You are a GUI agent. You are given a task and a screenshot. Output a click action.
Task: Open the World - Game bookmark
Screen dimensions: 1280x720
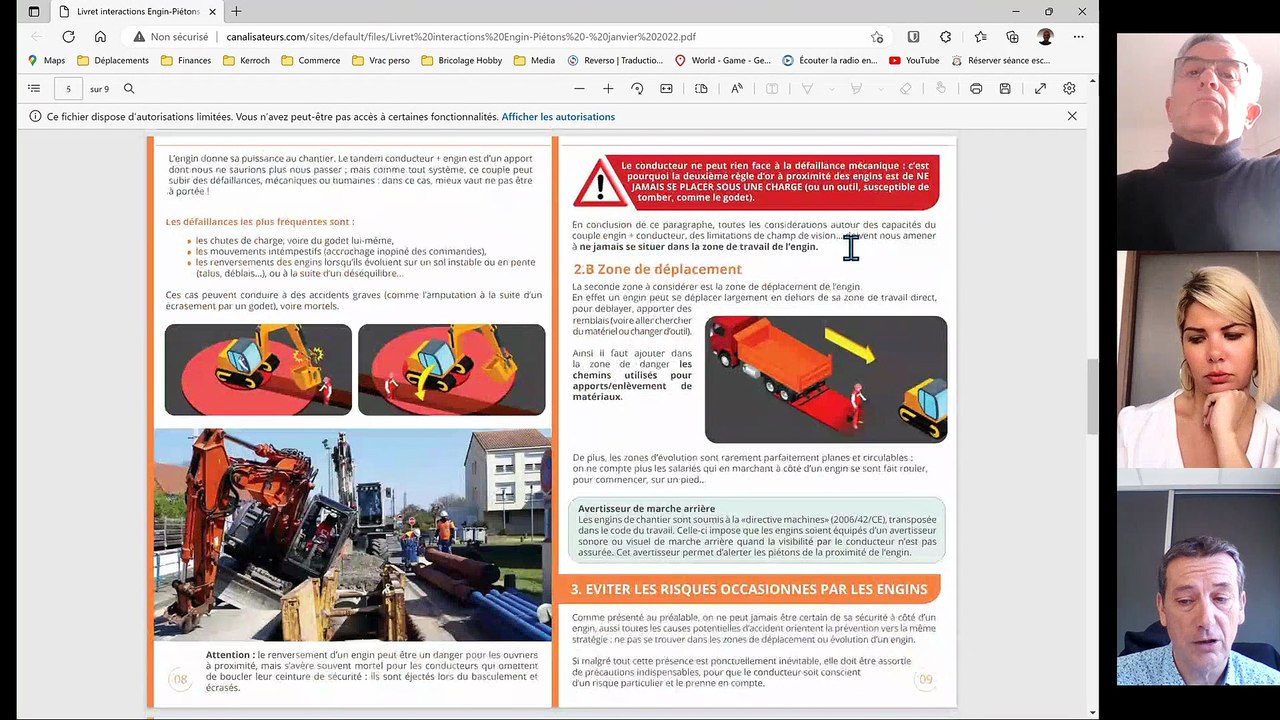point(722,60)
